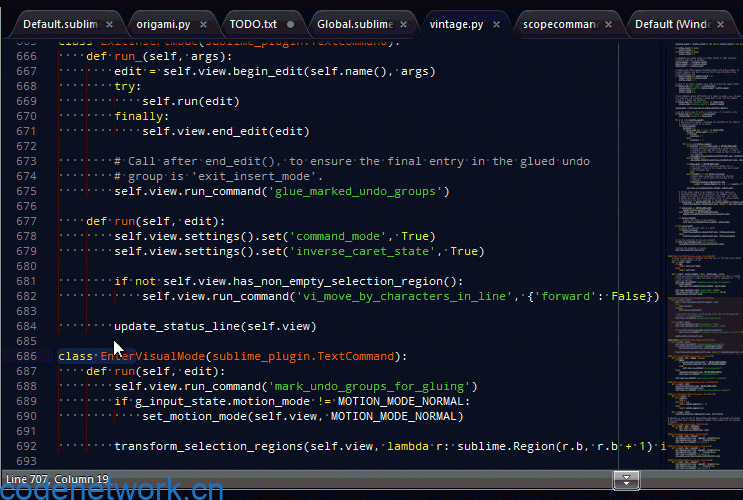Viewport: 743px width, 500px height.
Task: Click the lambda keyword on line 692
Action: (408, 446)
